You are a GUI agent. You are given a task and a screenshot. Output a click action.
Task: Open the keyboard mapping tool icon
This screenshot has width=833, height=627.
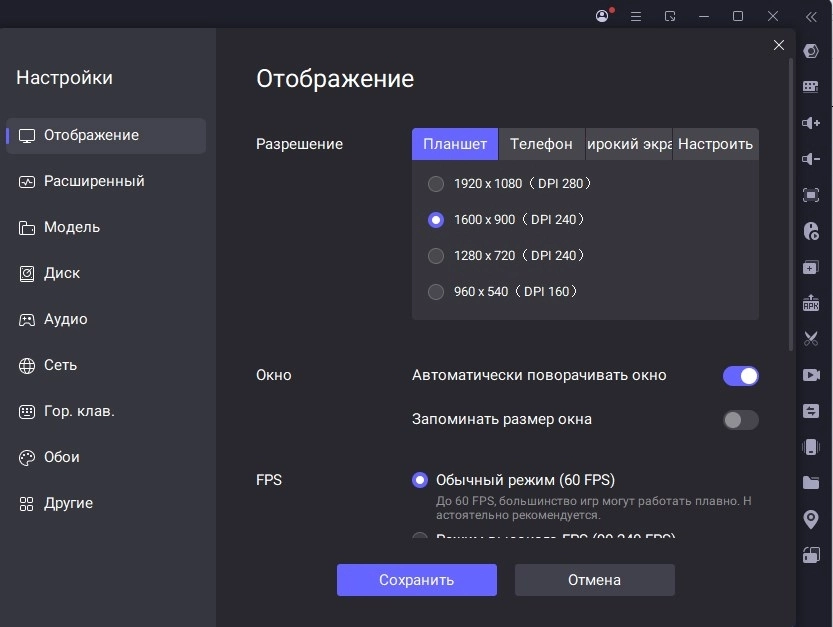click(x=811, y=87)
